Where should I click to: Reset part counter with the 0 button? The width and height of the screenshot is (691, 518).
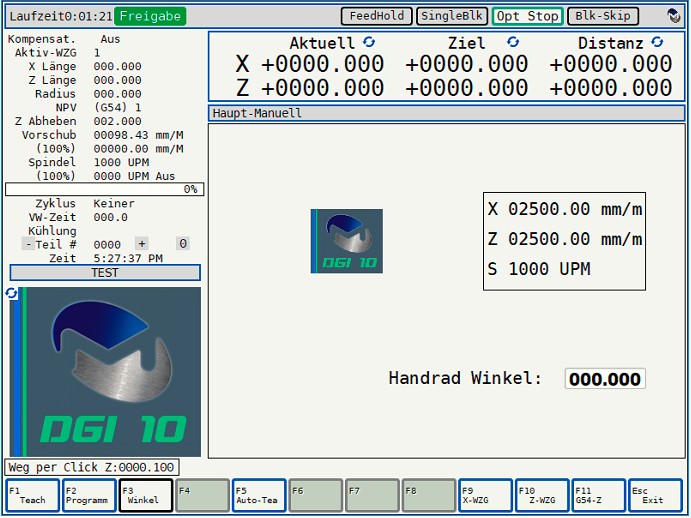tap(183, 243)
